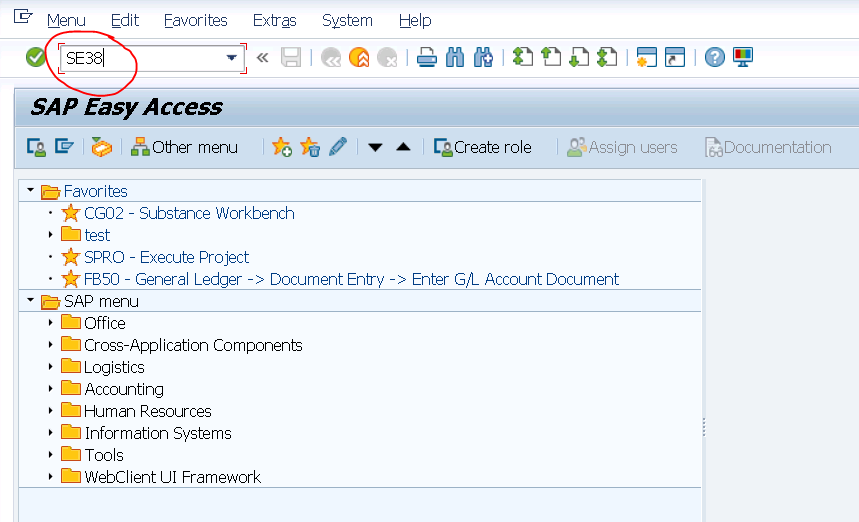859x522 pixels.
Task: Open the Help menu
Action: 415,20
